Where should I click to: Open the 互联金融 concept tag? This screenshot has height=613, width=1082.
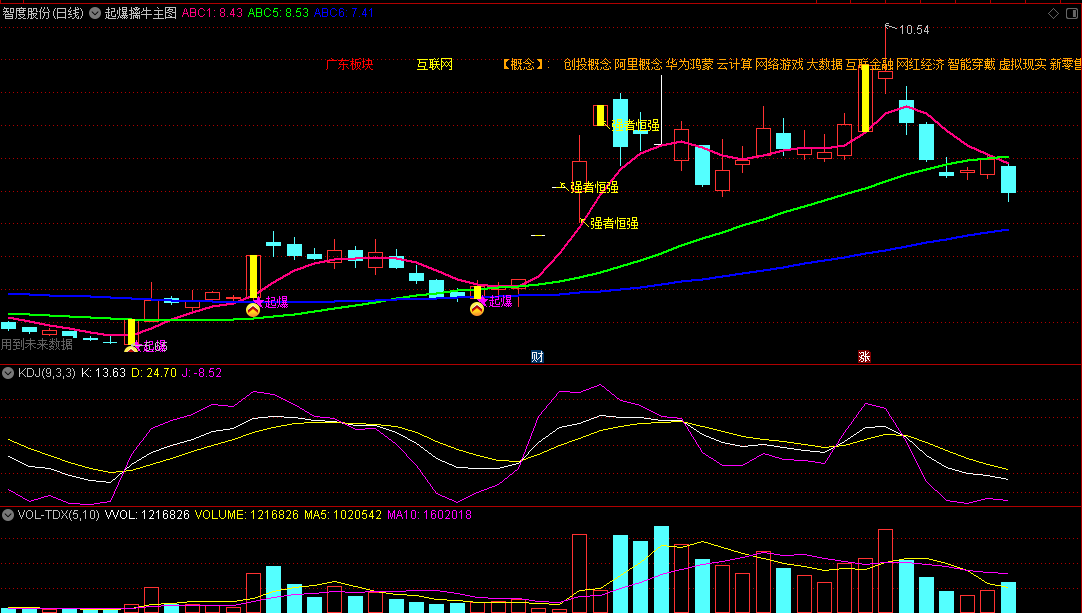click(x=869, y=64)
